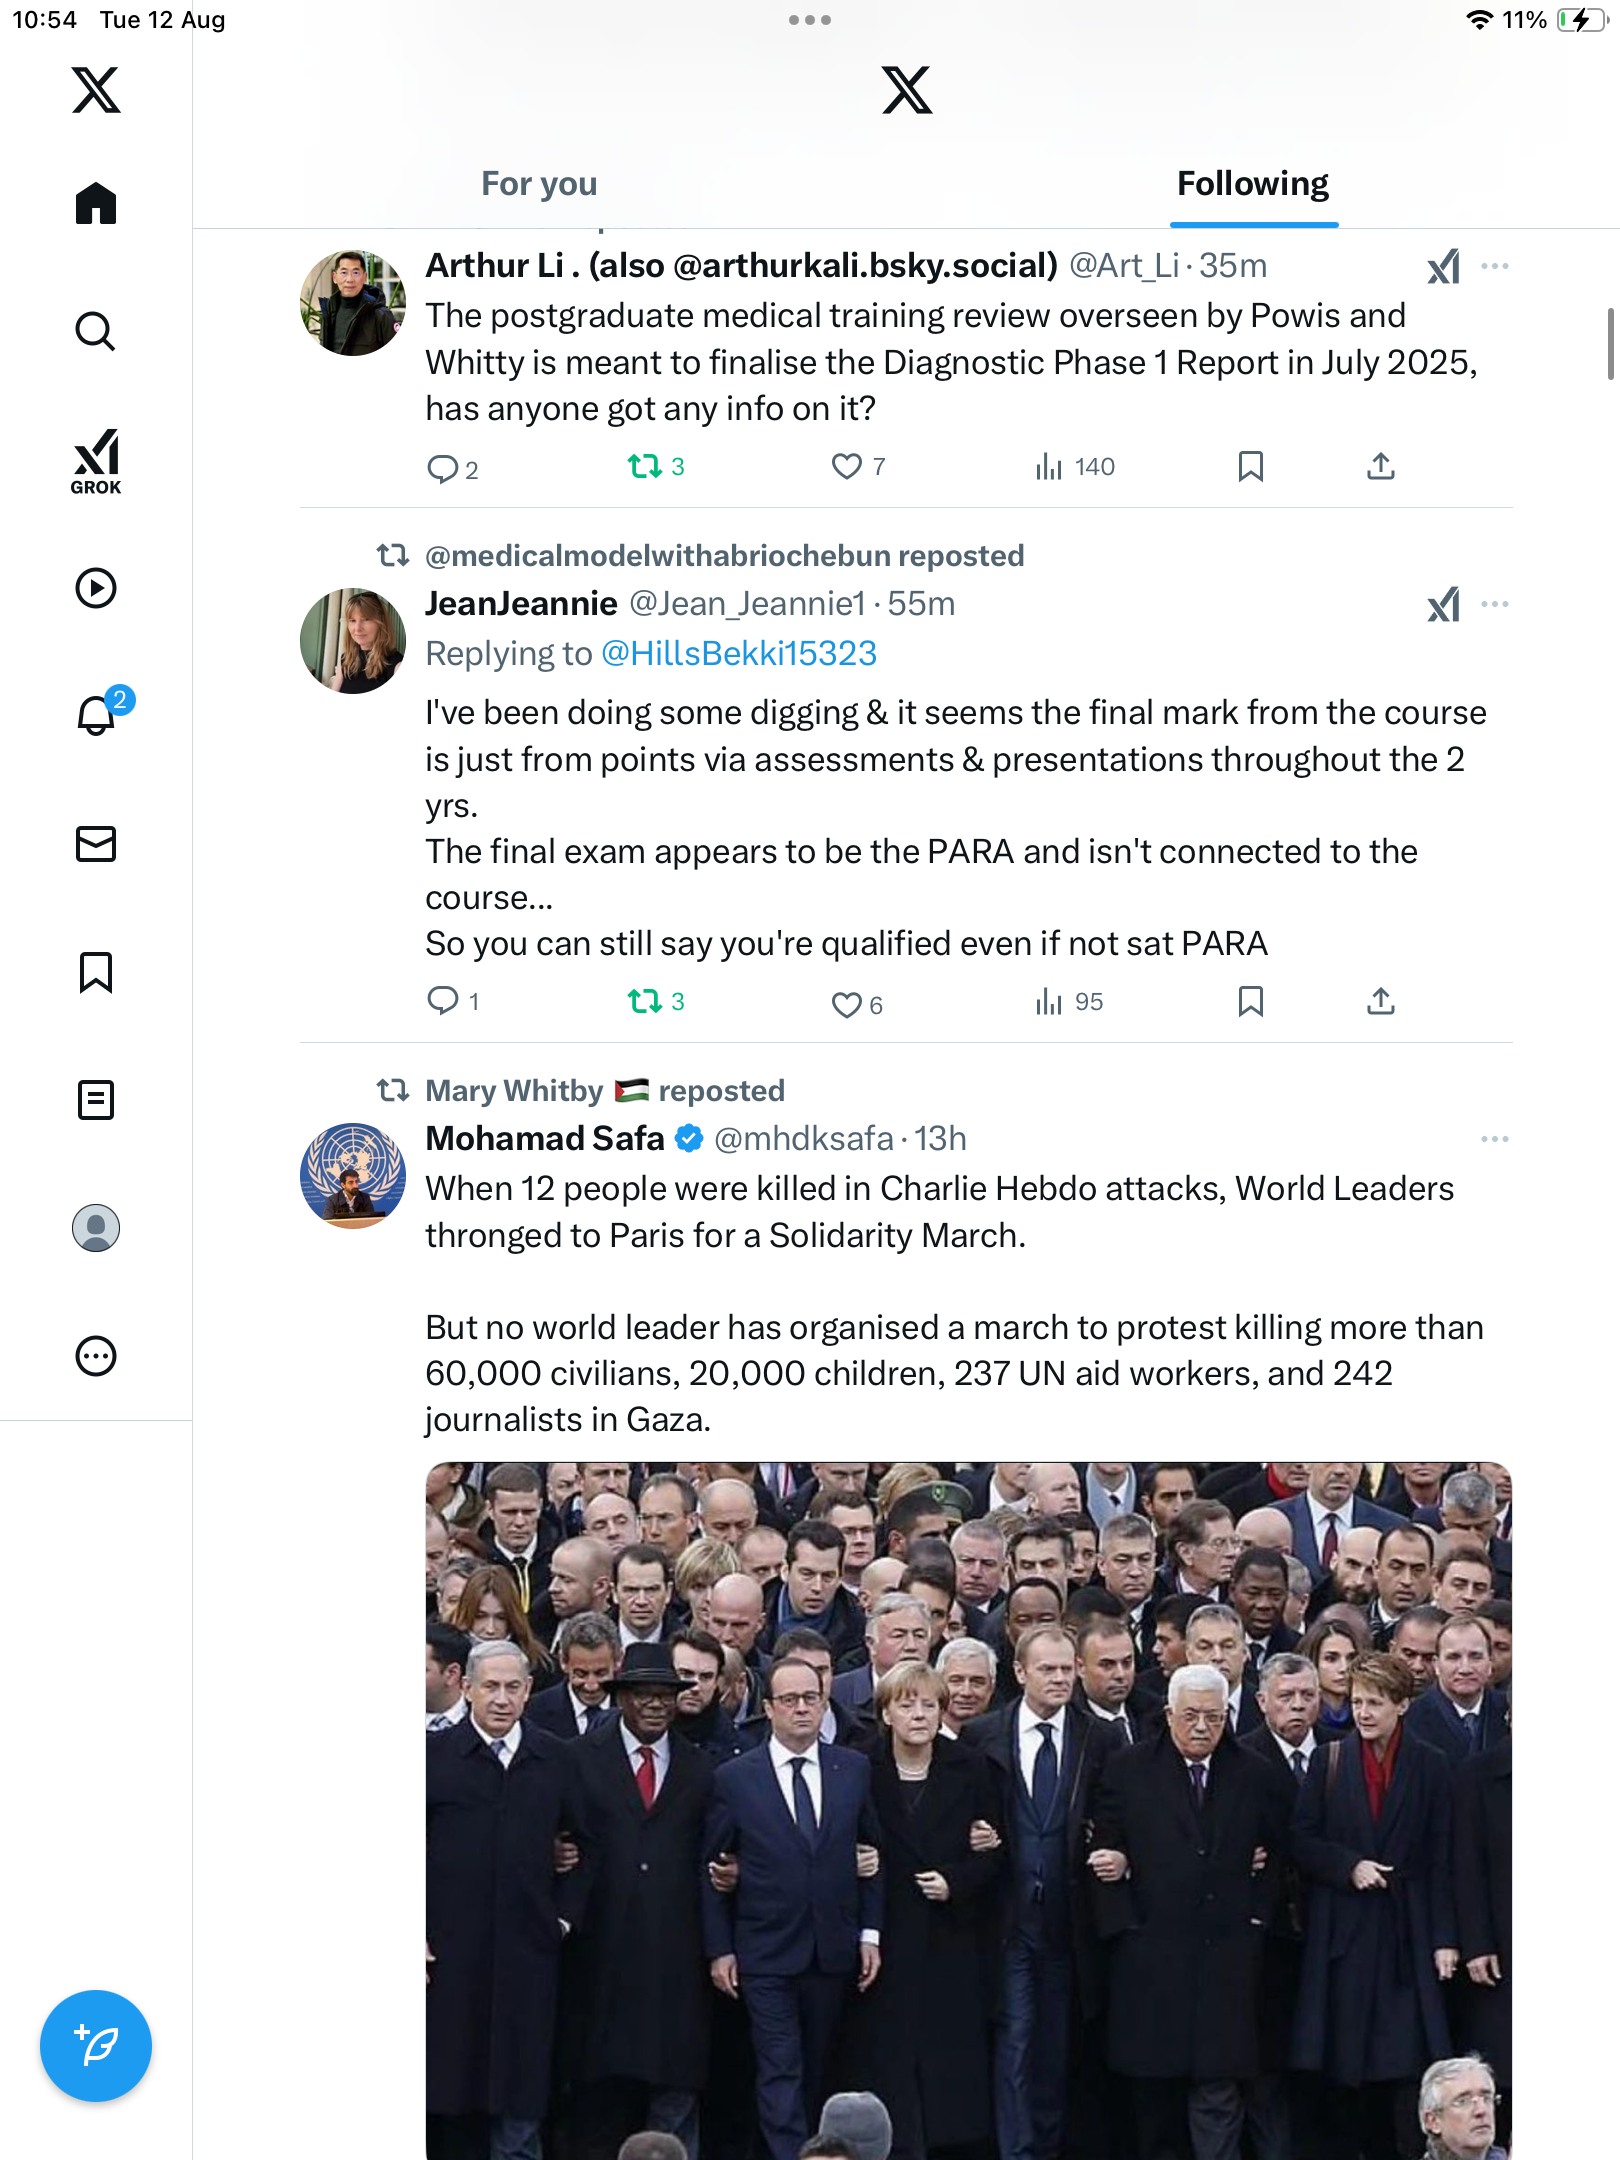
Task: Open Notifications bell with 2 badge
Action: (x=97, y=716)
